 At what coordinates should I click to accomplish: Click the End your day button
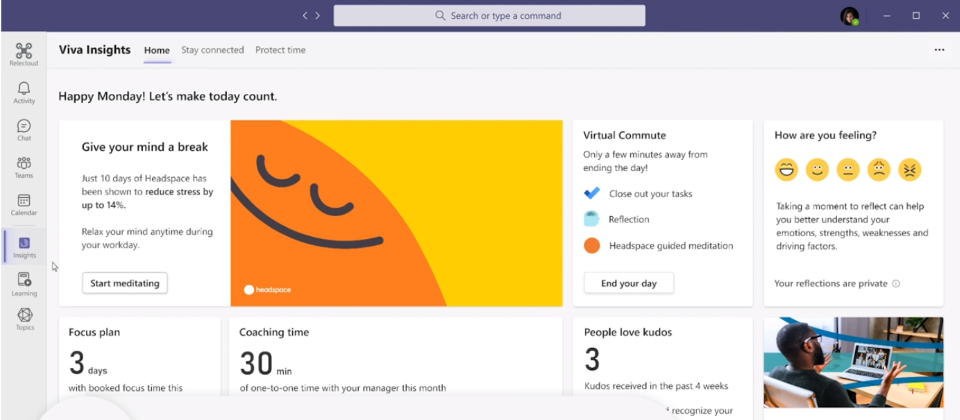[629, 283]
